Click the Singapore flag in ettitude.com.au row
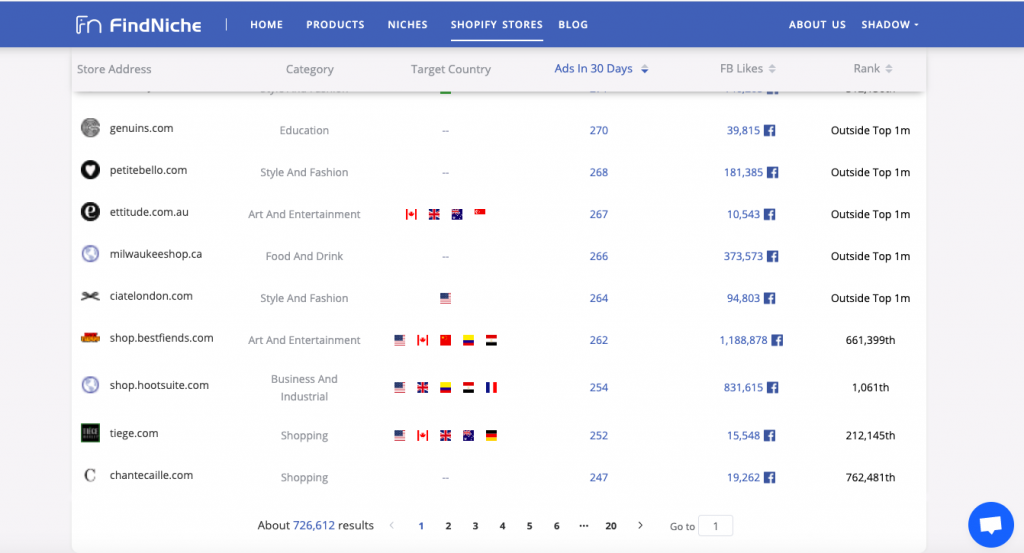The height and width of the screenshot is (553, 1024). 480,212
